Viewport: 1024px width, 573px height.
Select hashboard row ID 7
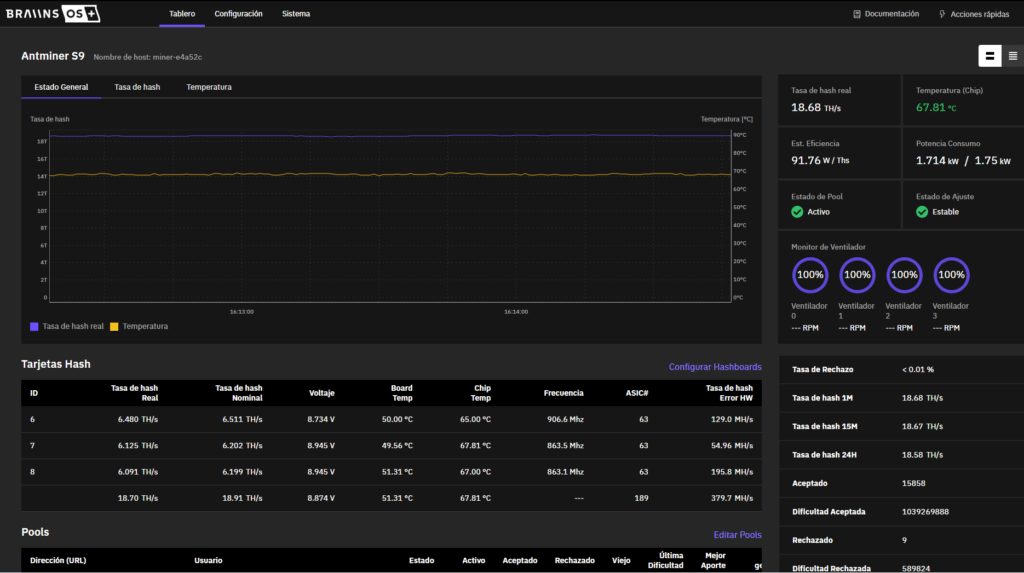(x=391, y=446)
